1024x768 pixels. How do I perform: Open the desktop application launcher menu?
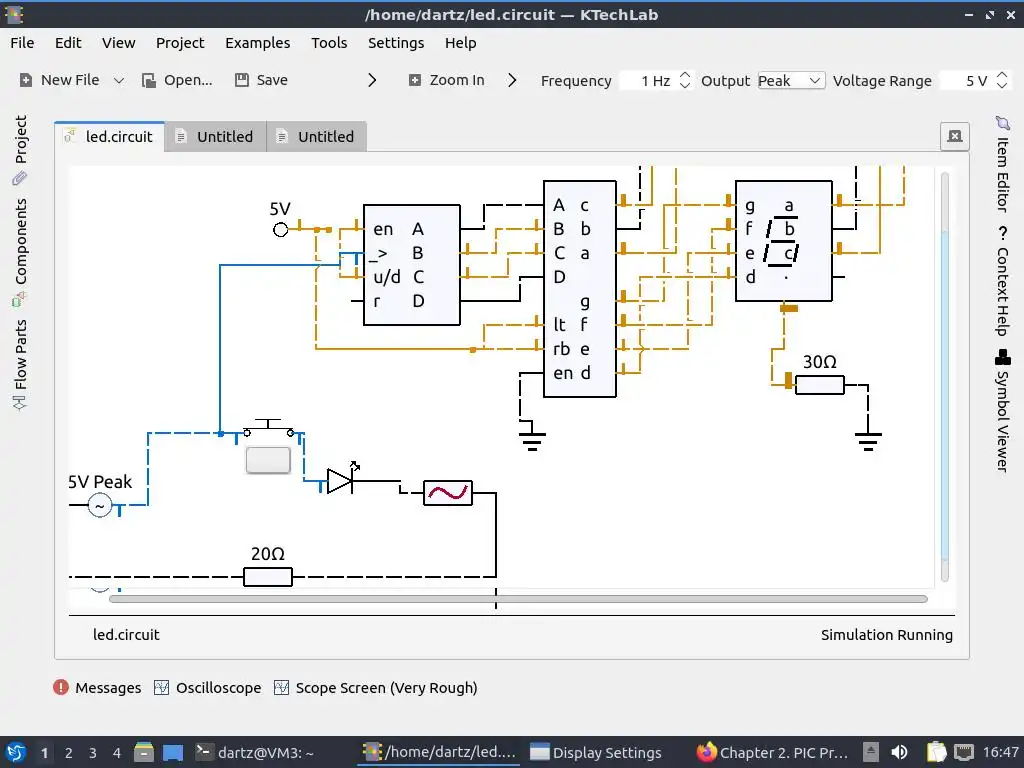(x=16, y=752)
